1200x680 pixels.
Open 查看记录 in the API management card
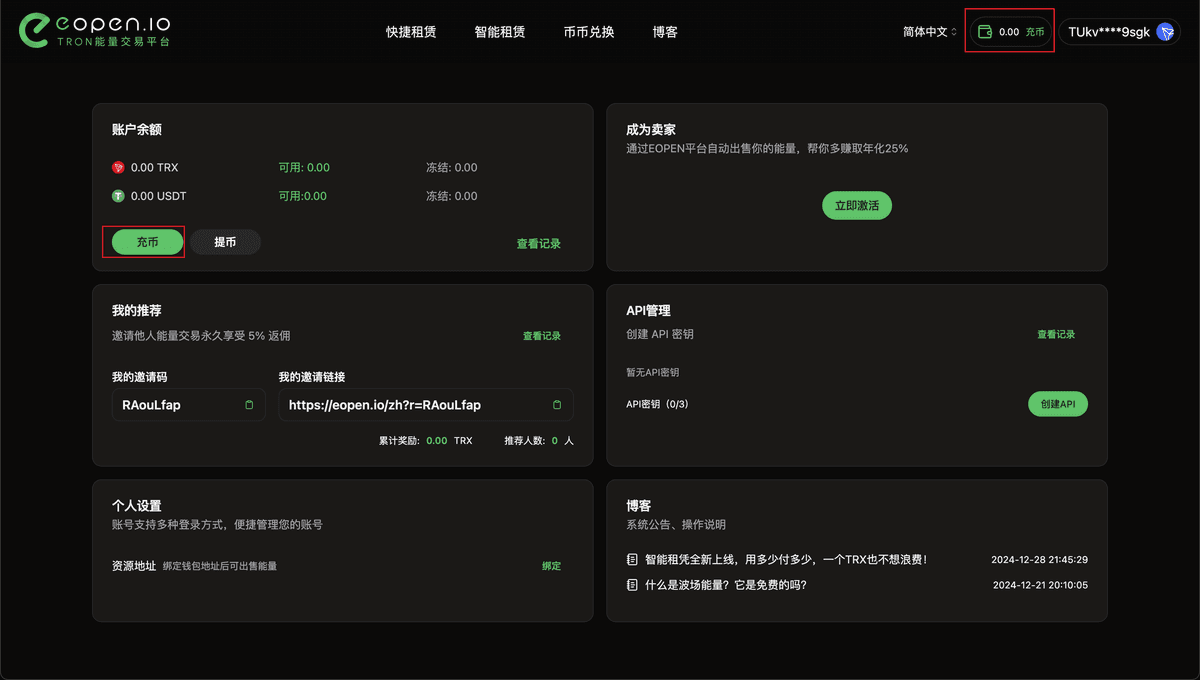(x=1057, y=334)
